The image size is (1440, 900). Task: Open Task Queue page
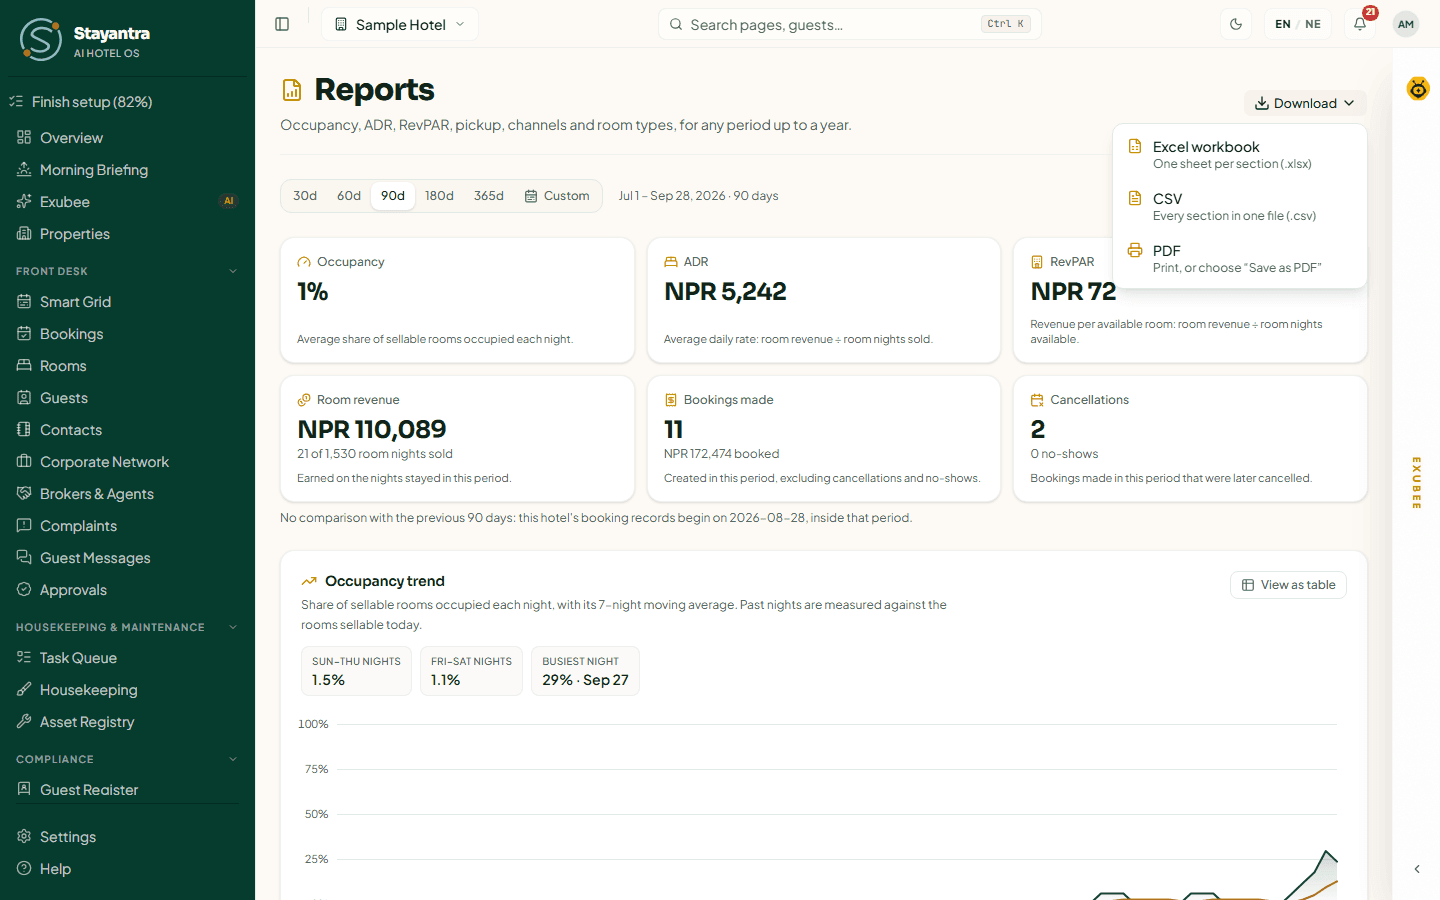[x=127, y=658]
